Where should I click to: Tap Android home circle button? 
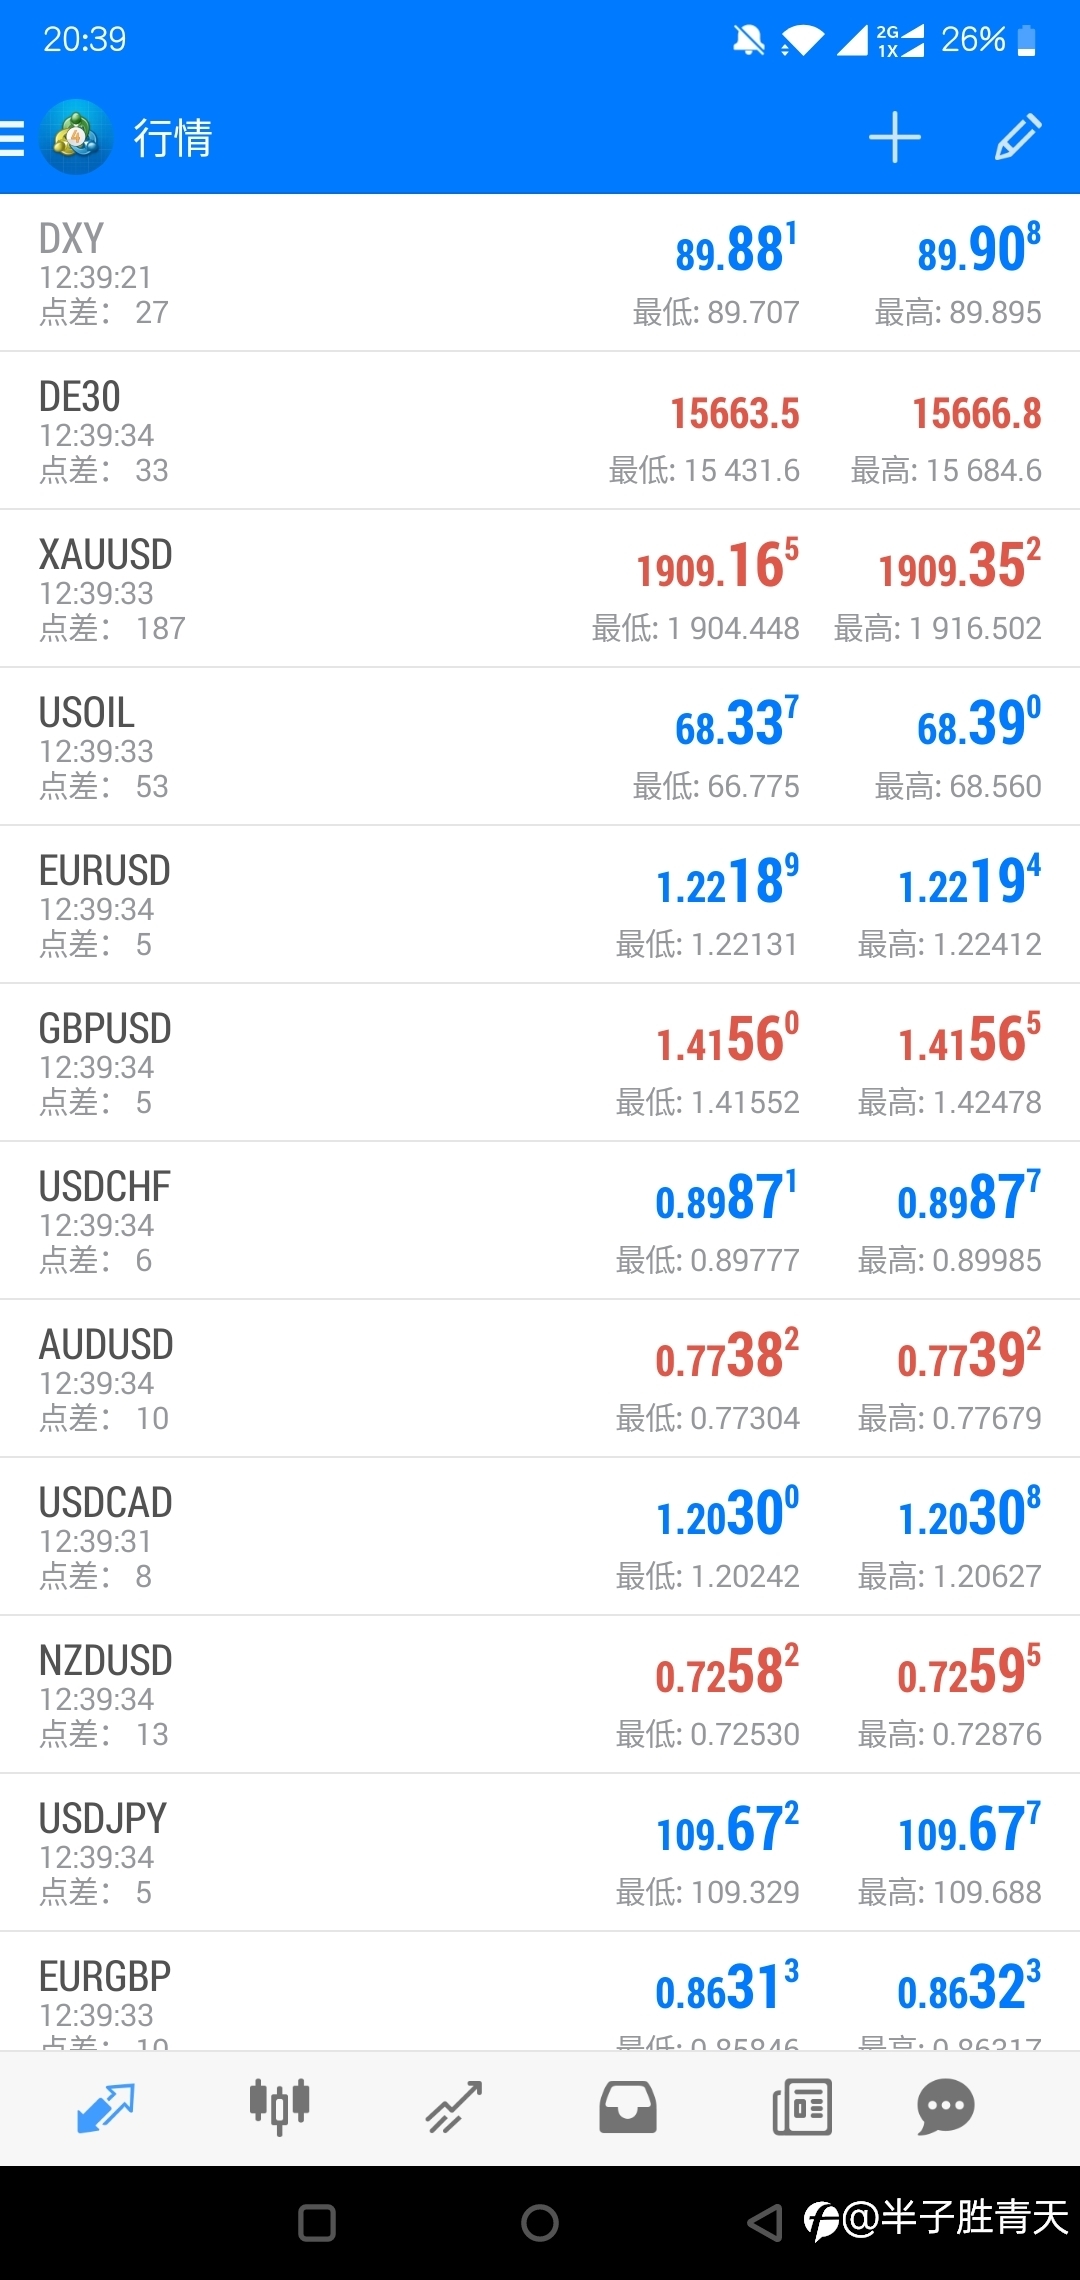click(x=540, y=2223)
